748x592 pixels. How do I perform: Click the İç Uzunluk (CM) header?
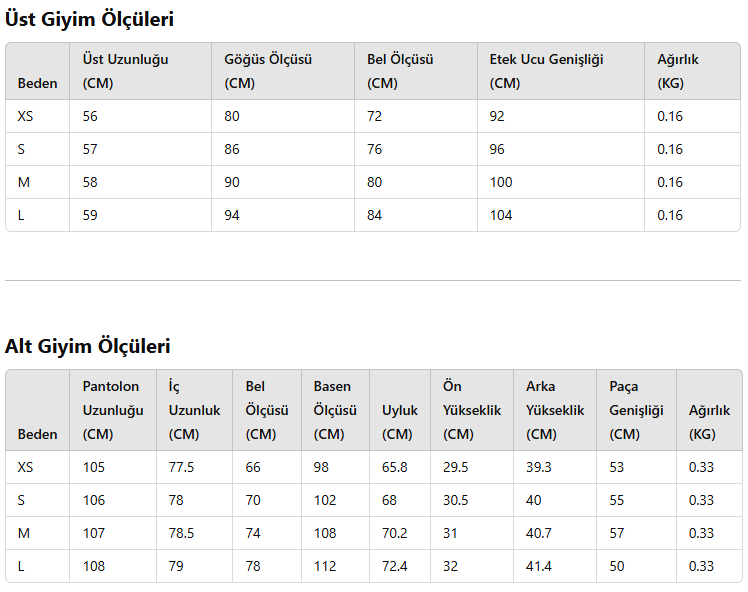195,410
